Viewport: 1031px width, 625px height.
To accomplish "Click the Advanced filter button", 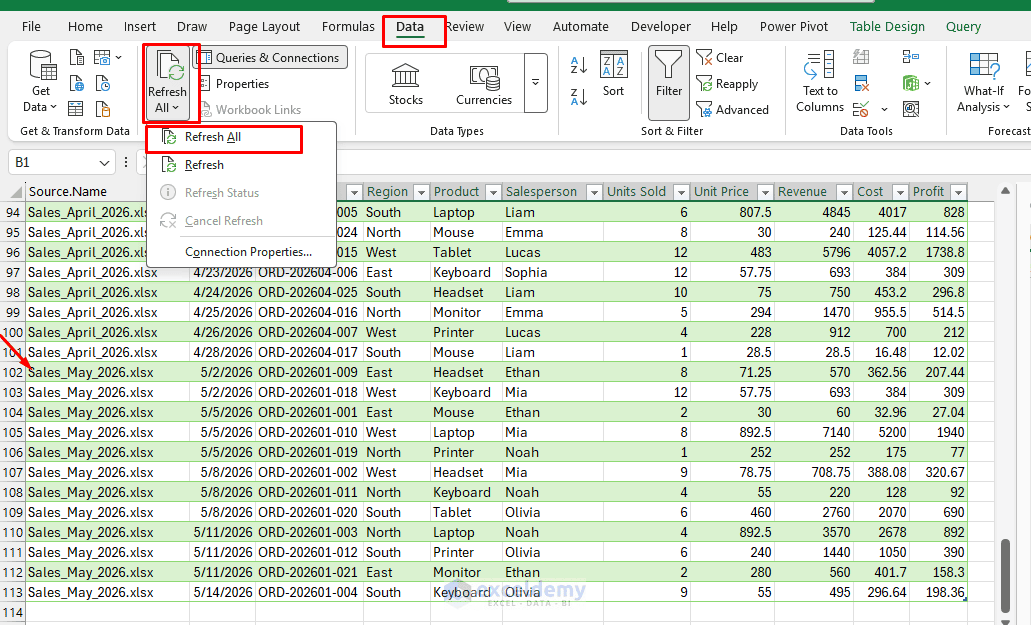I will coord(732,110).
